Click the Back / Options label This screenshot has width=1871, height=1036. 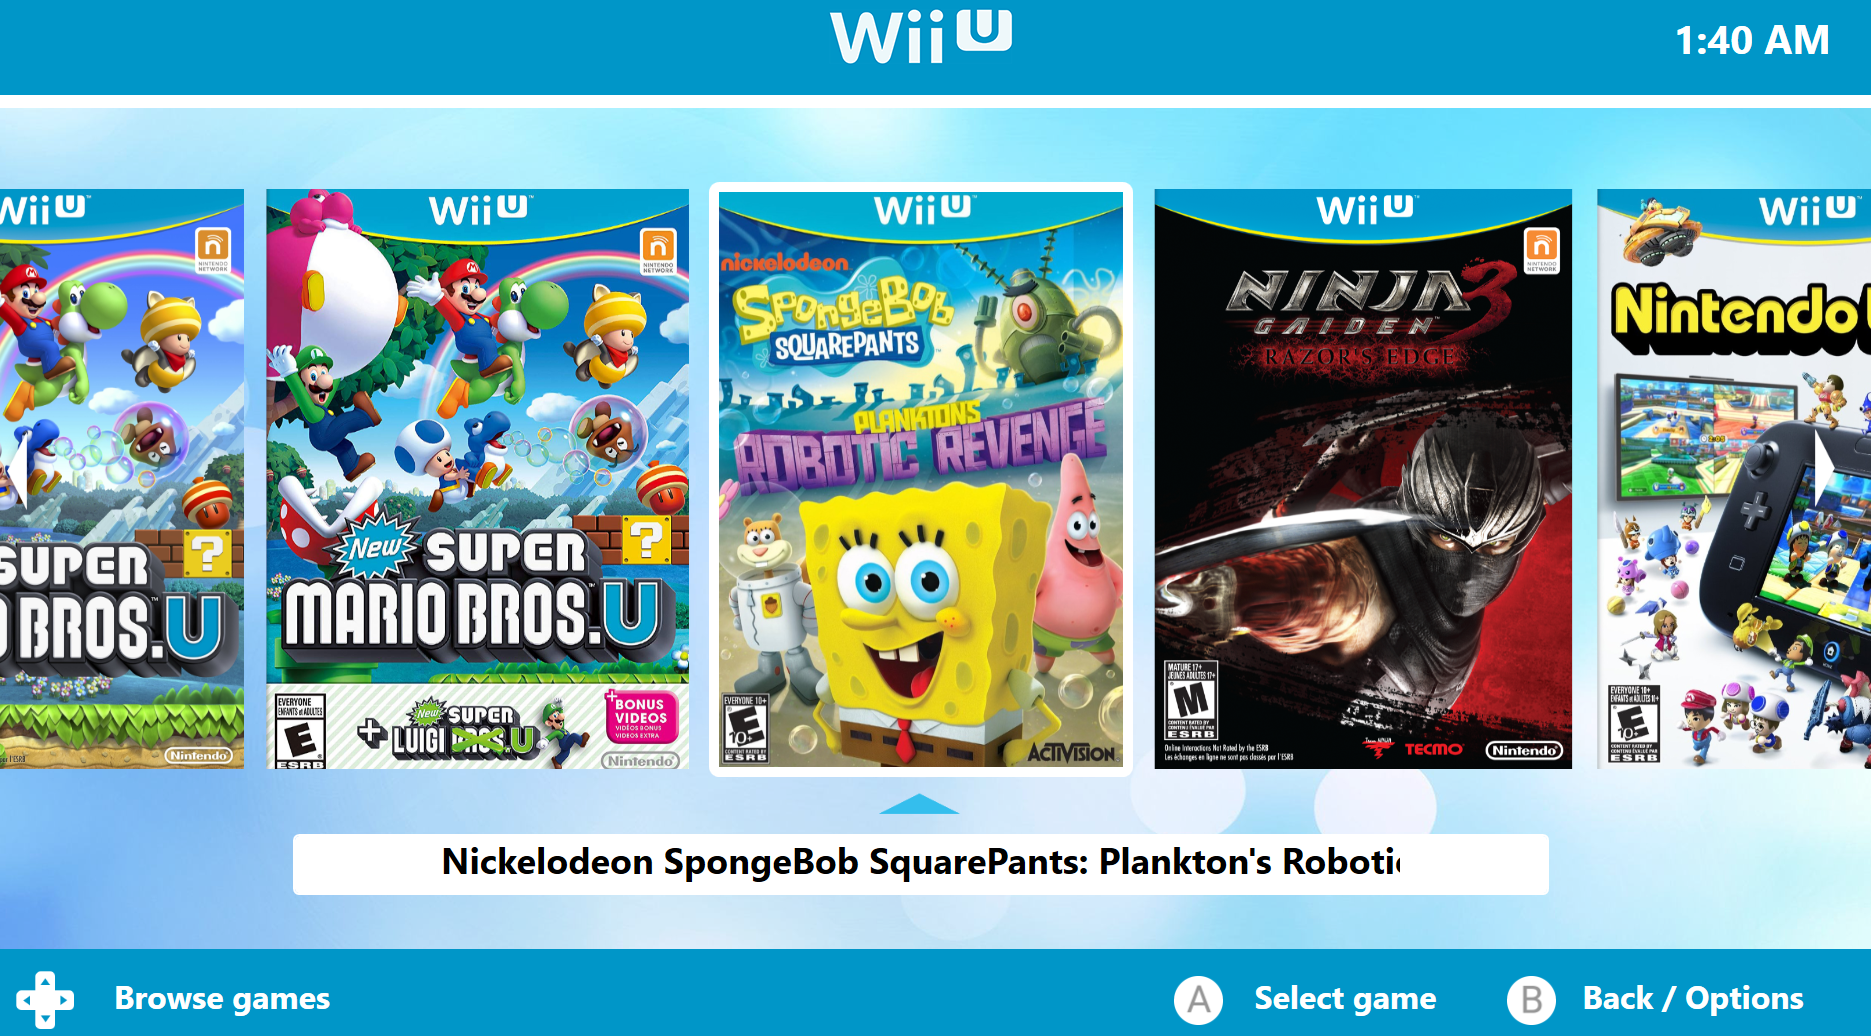coord(1693,998)
